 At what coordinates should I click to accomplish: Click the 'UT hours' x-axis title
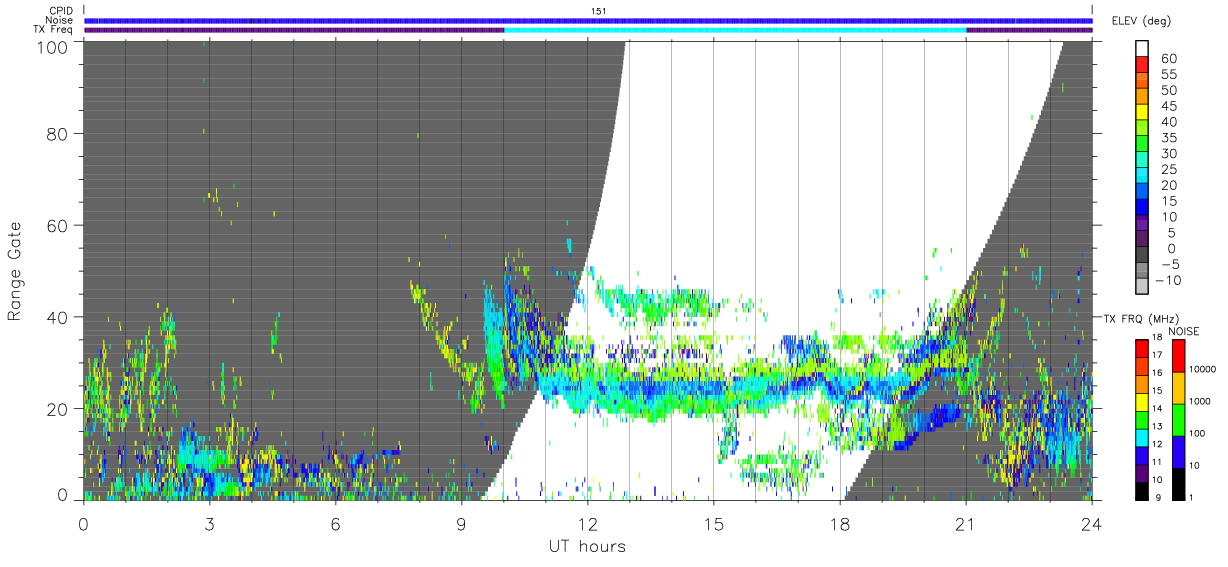tap(586, 547)
